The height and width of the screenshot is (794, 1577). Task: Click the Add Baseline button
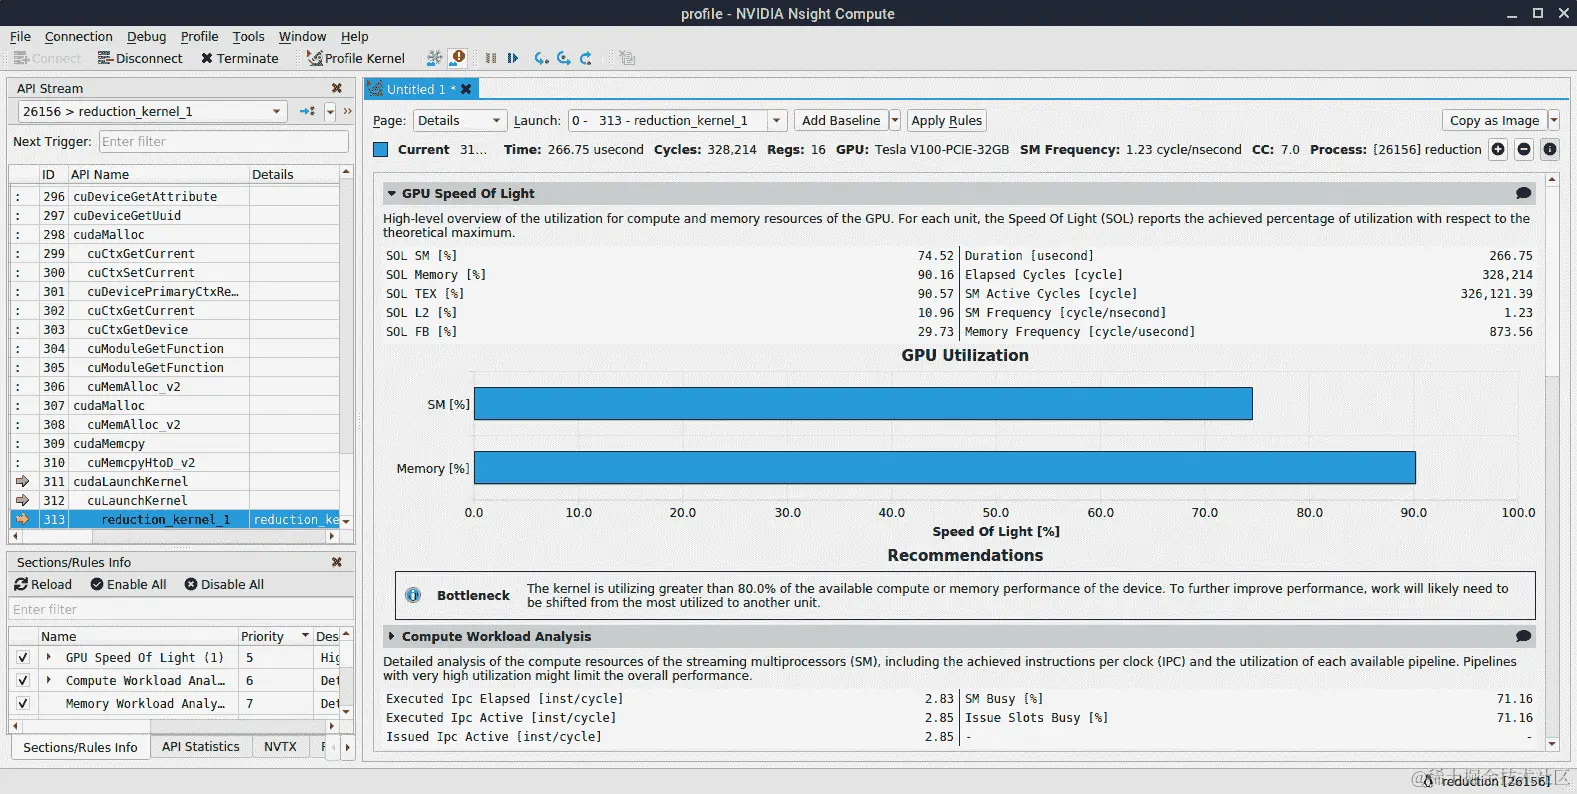841,120
